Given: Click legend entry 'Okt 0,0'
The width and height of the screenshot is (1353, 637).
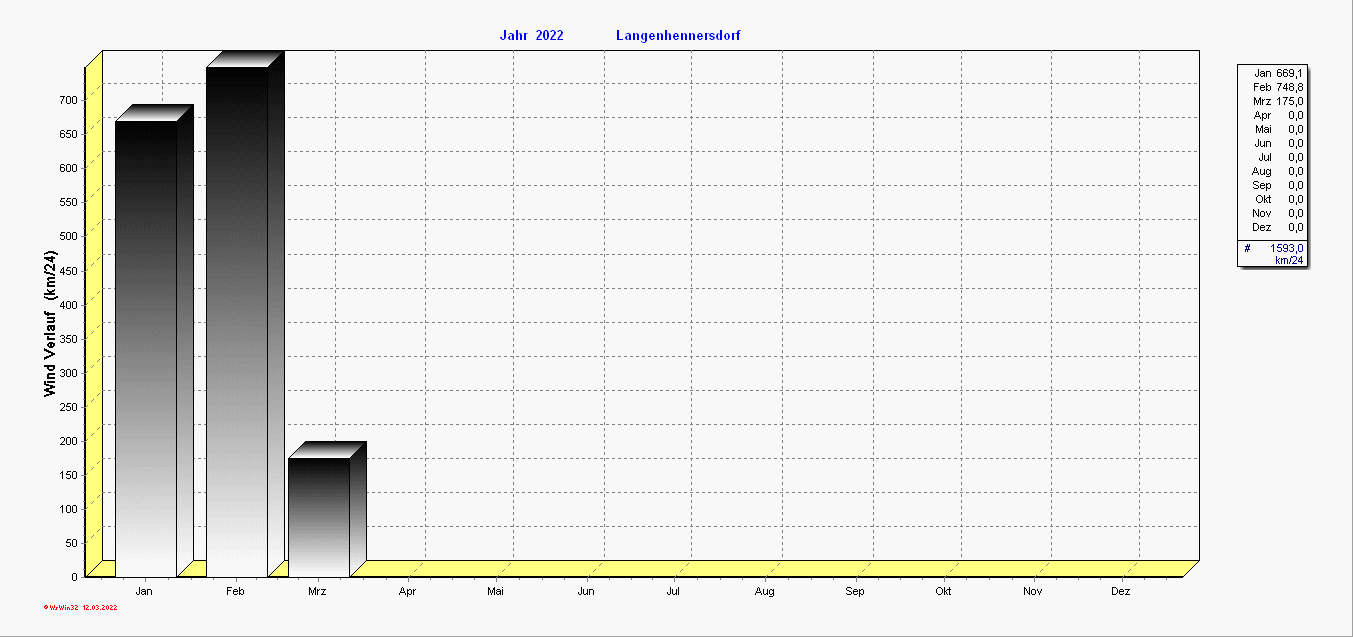Looking at the screenshot, I should click(x=1277, y=199).
